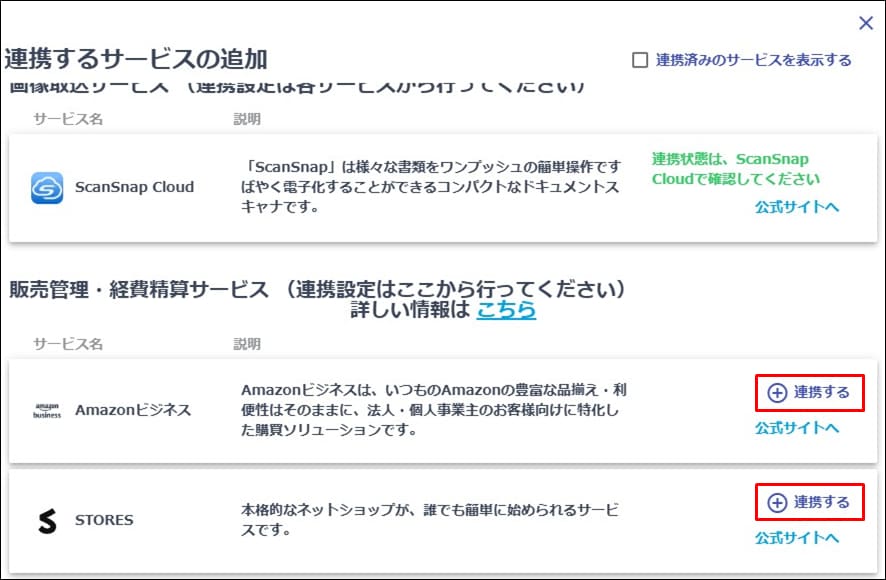
Task: Click the Amazonビジネス description paragraph
Action: click(x=433, y=410)
